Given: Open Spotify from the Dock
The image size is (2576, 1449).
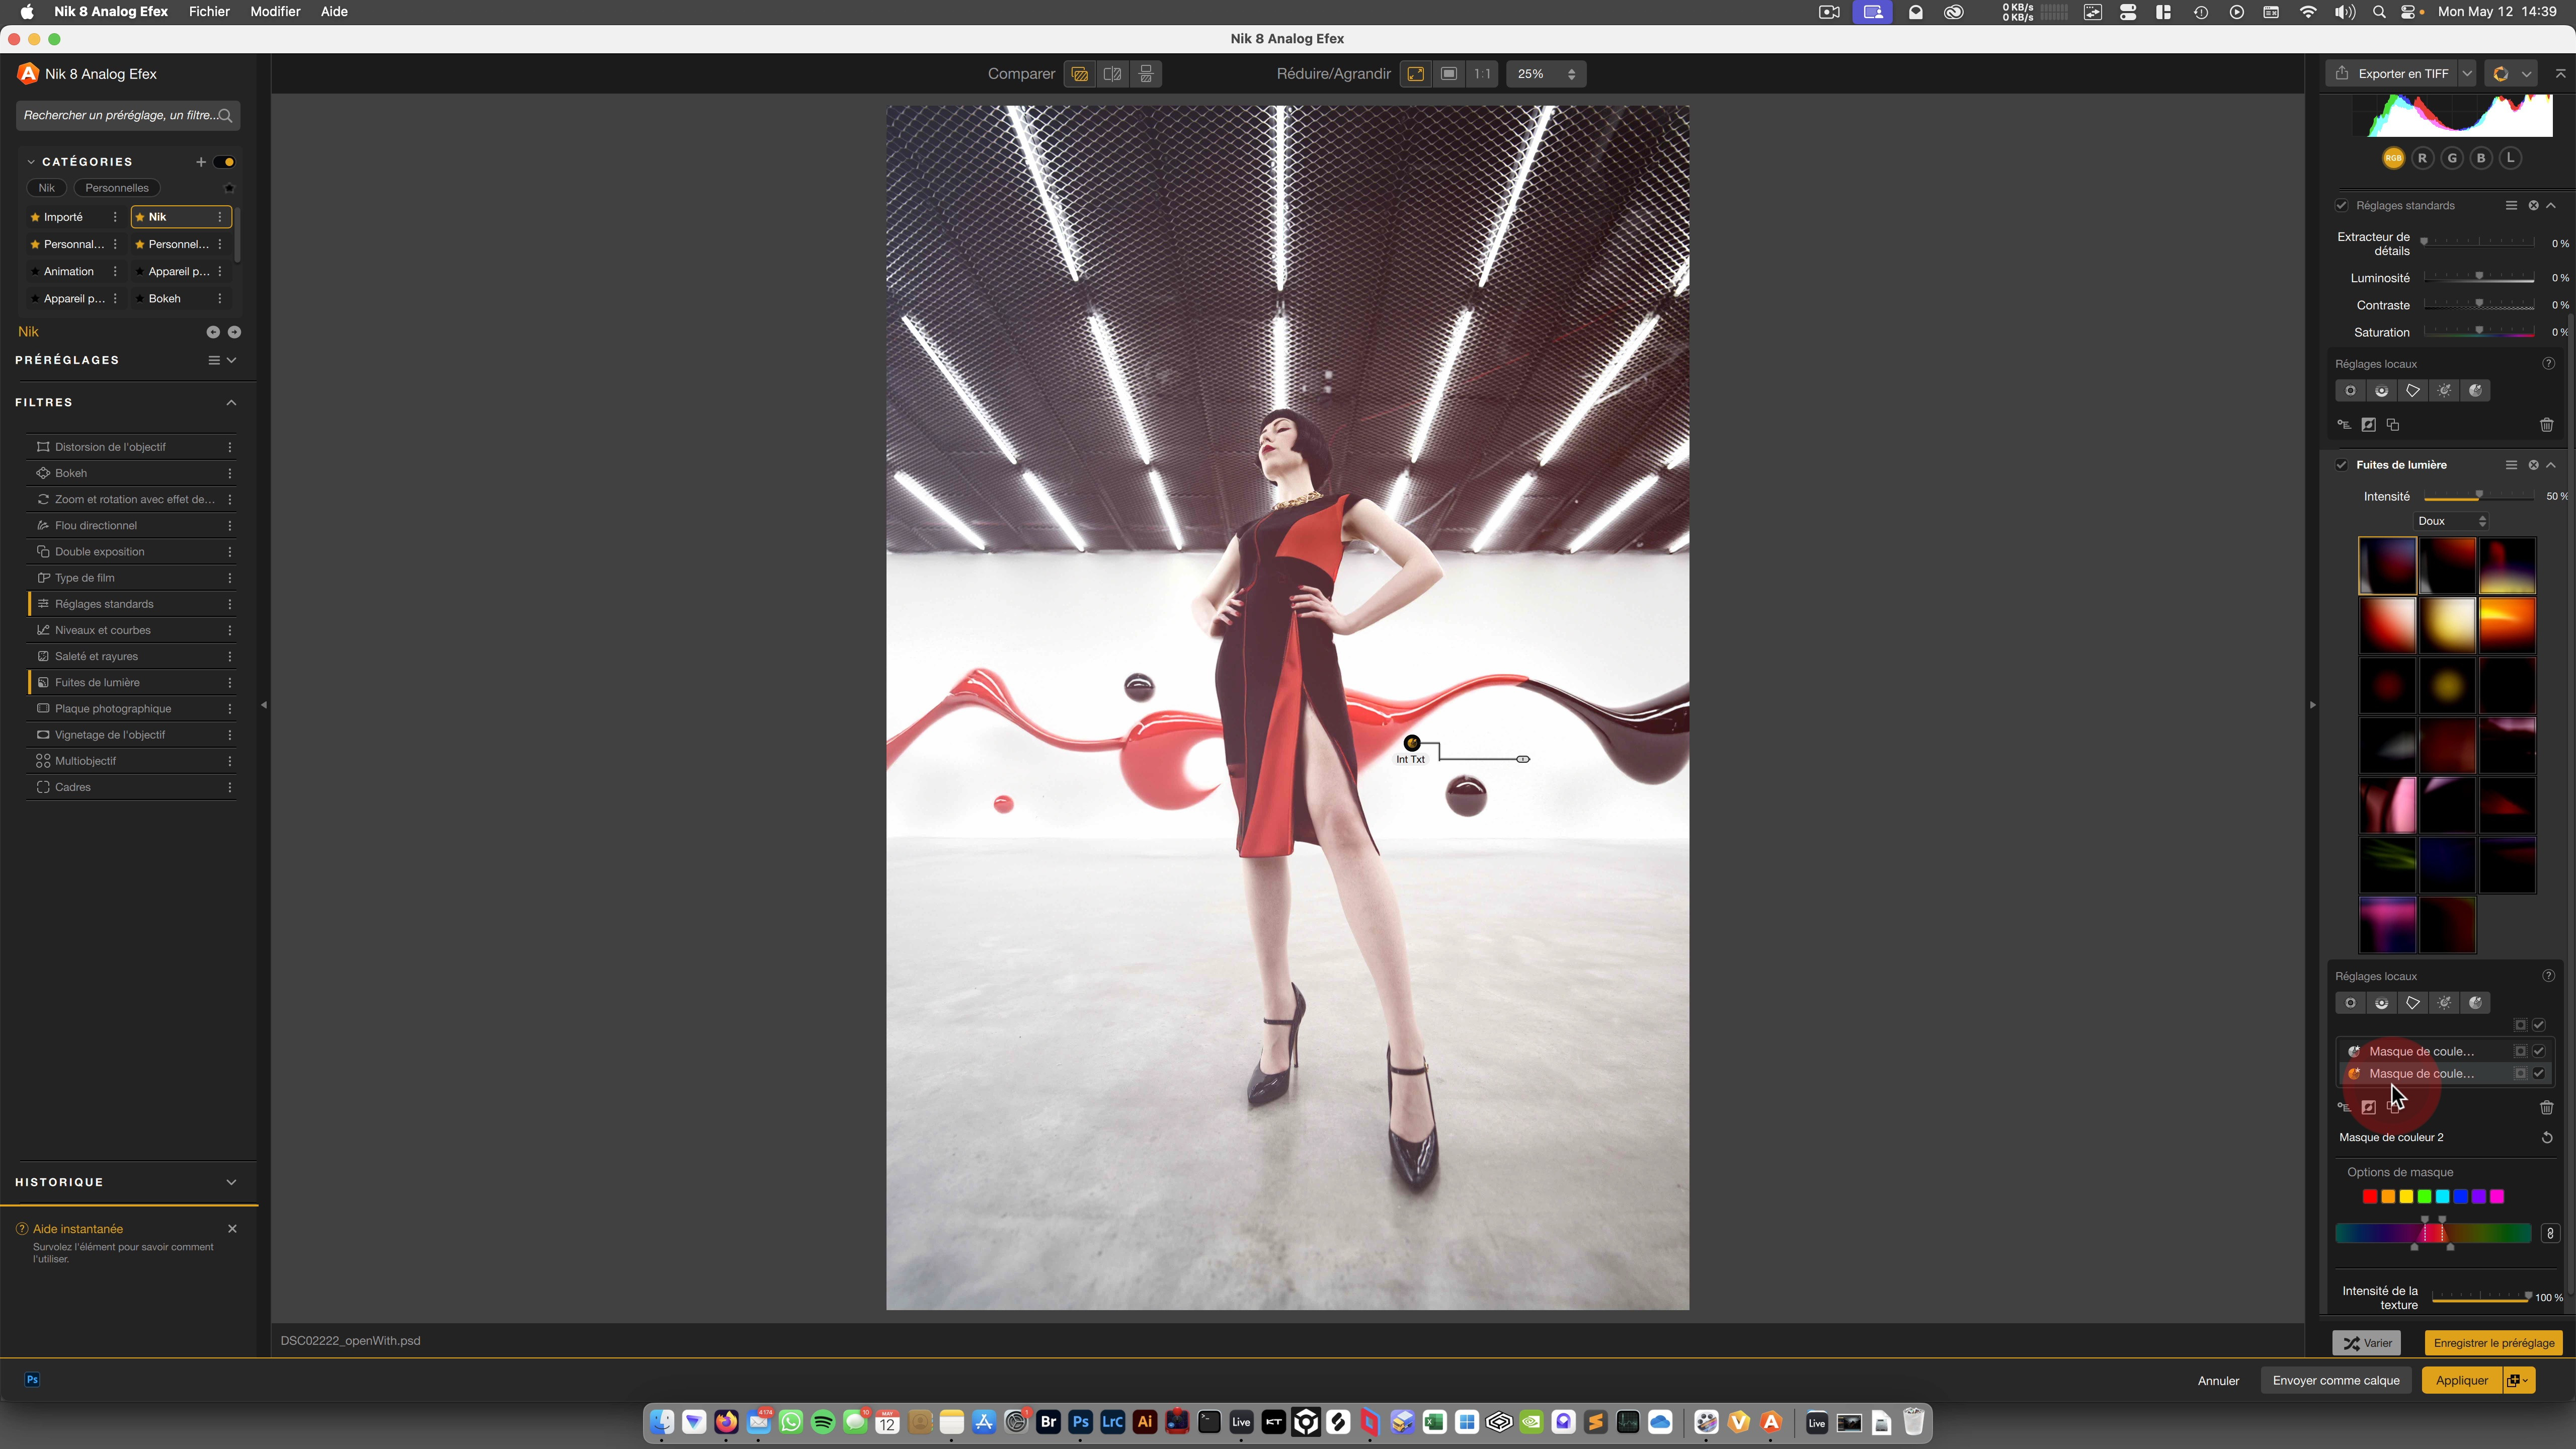Looking at the screenshot, I should (823, 1422).
